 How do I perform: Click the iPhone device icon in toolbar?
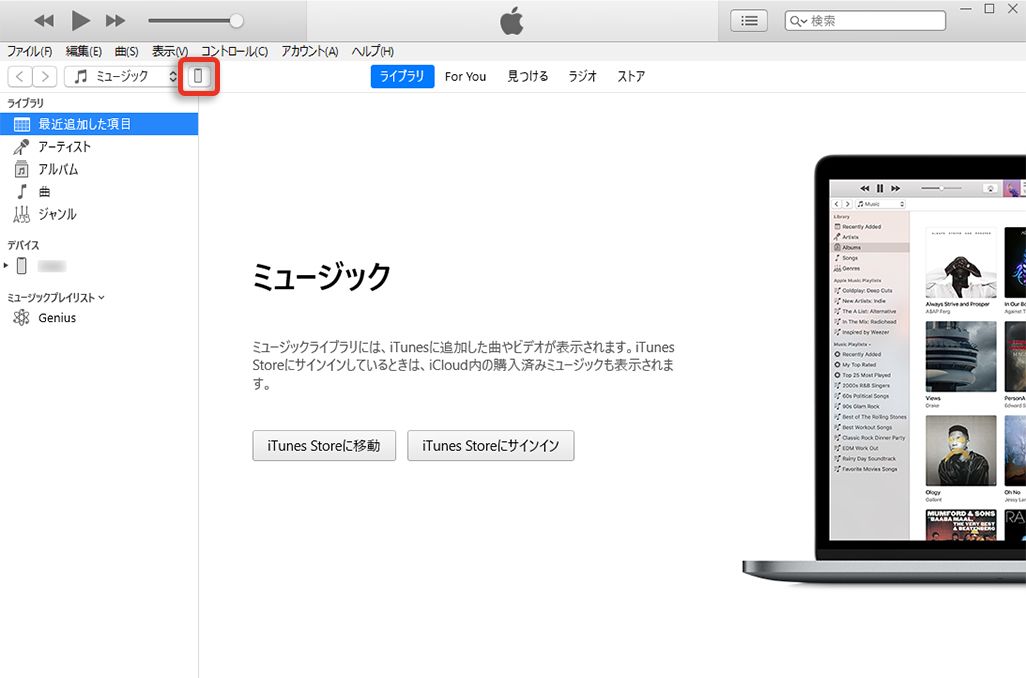198,77
